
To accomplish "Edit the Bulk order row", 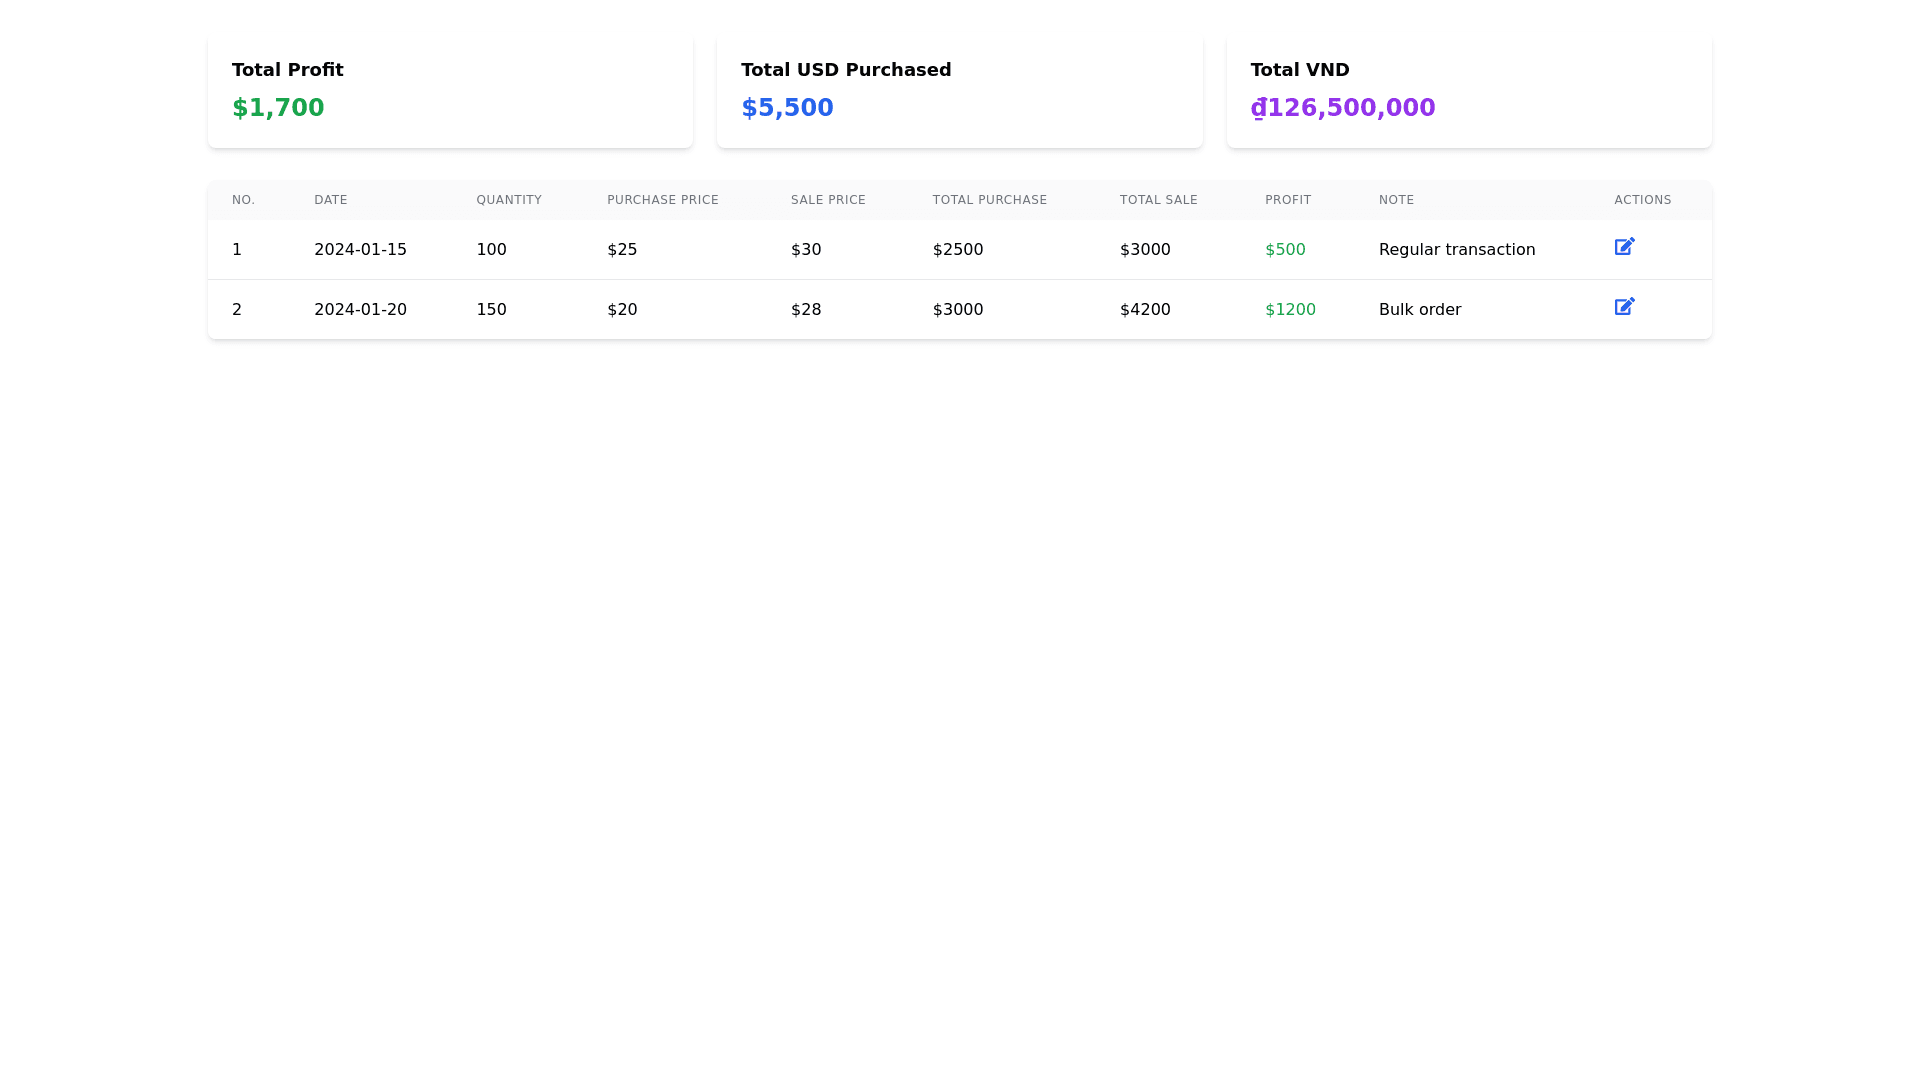I will [x=1624, y=307].
